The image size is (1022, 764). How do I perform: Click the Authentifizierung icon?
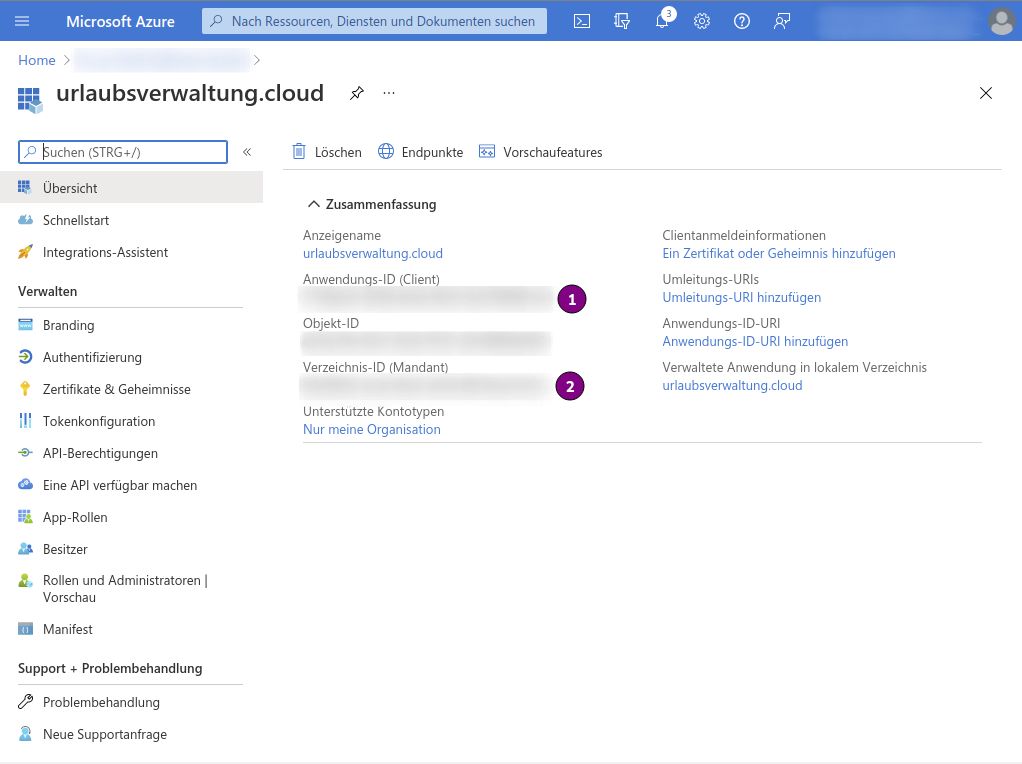click(x=25, y=357)
